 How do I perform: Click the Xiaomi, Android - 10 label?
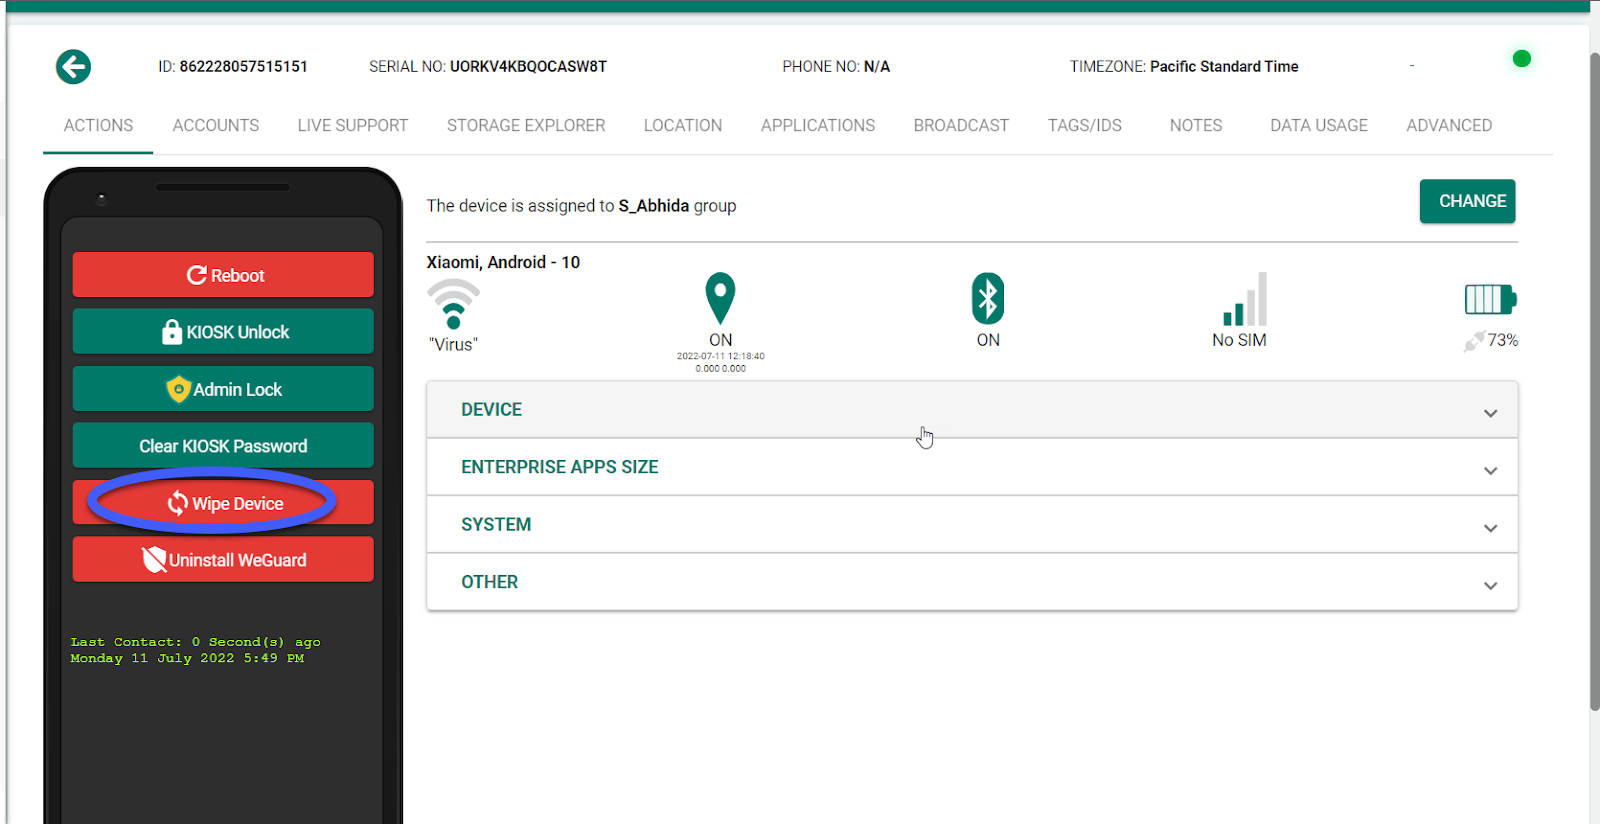(x=503, y=262)
